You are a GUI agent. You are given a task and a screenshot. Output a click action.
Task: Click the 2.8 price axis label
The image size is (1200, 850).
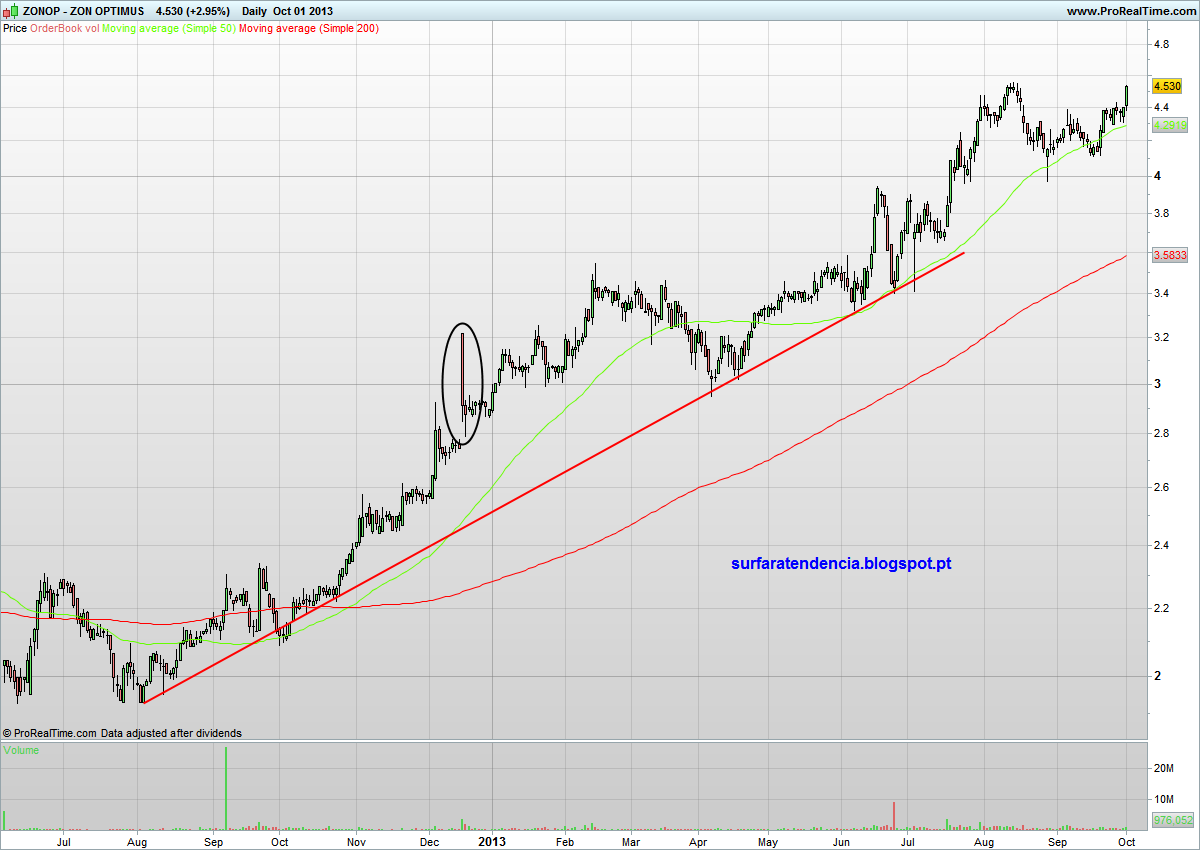click(1161, 433)
